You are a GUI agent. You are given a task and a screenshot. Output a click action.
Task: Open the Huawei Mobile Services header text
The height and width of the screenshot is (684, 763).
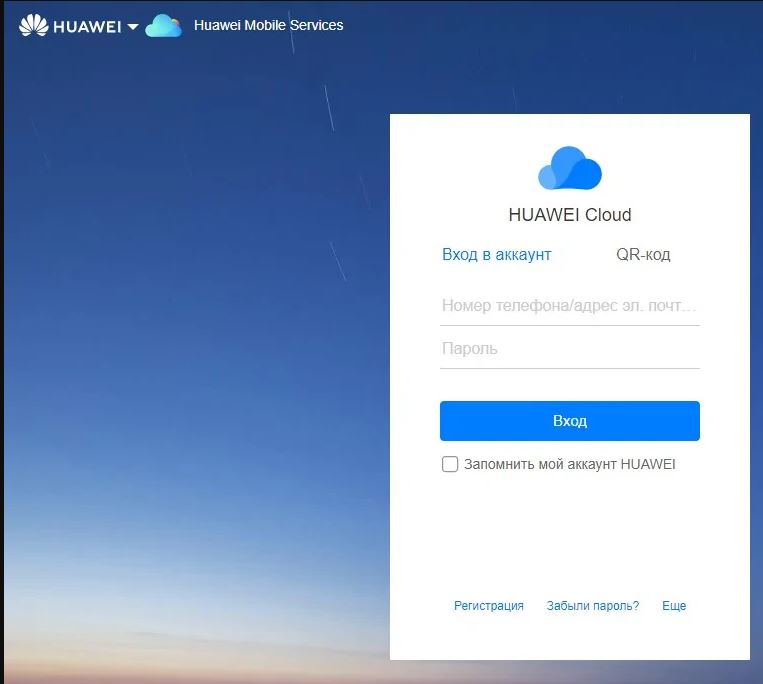269,25
